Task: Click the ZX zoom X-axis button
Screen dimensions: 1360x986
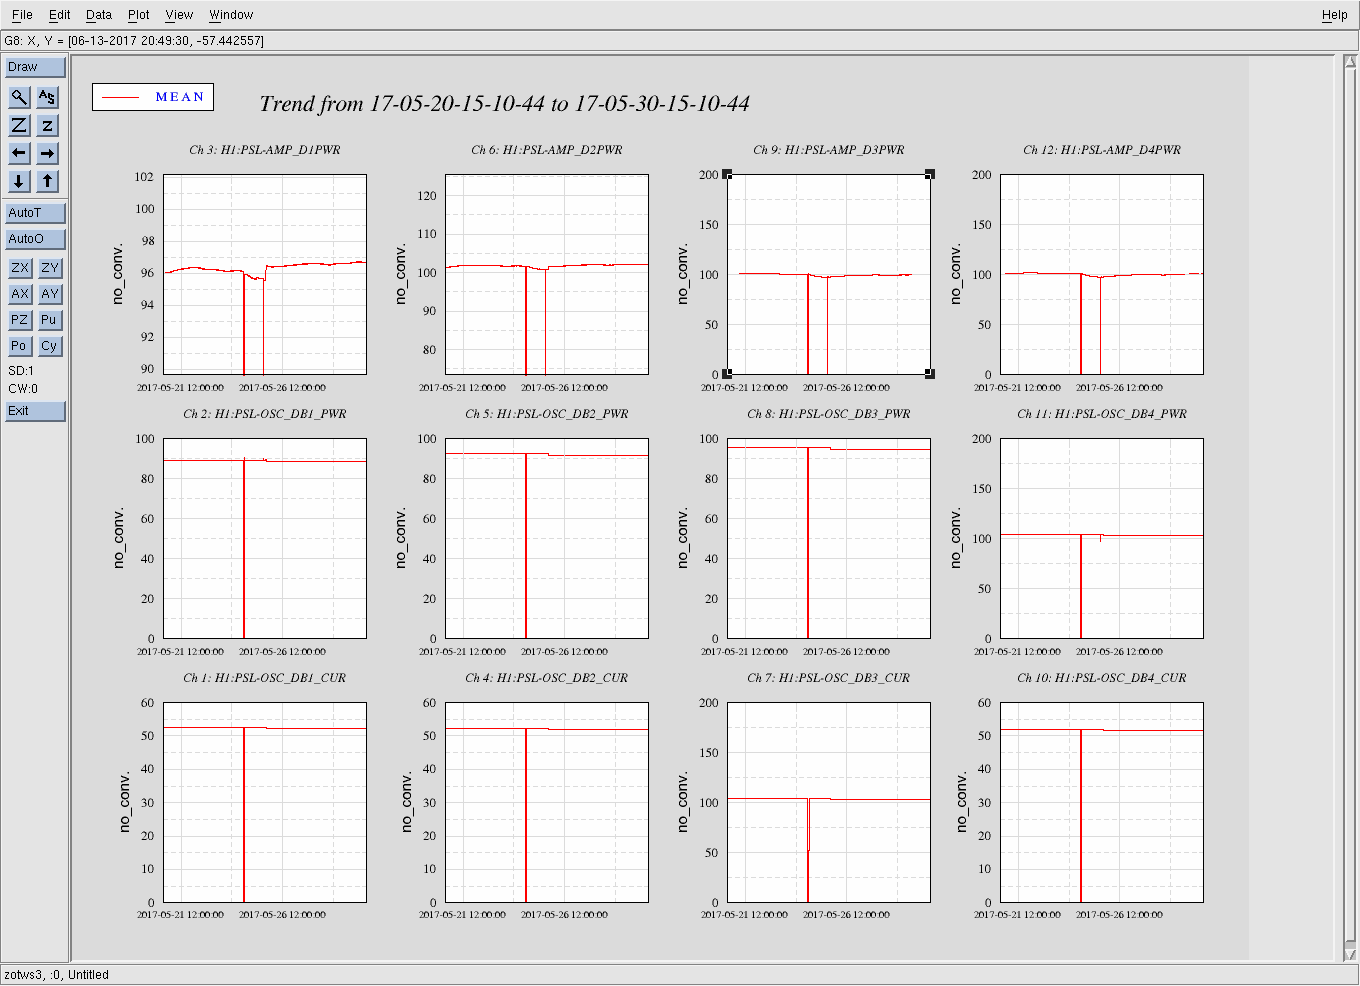Action: click(x=19, y=268)
